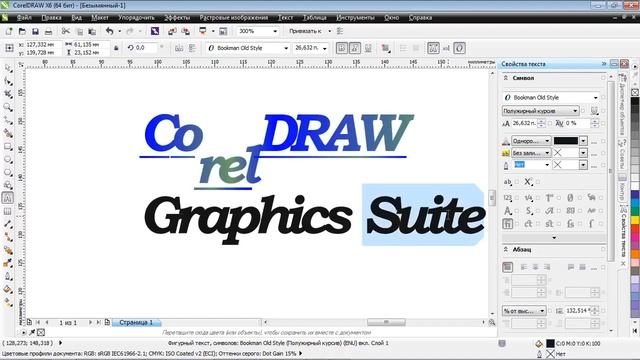
Task: Undo the last action
Action: (x=109, y=31)
